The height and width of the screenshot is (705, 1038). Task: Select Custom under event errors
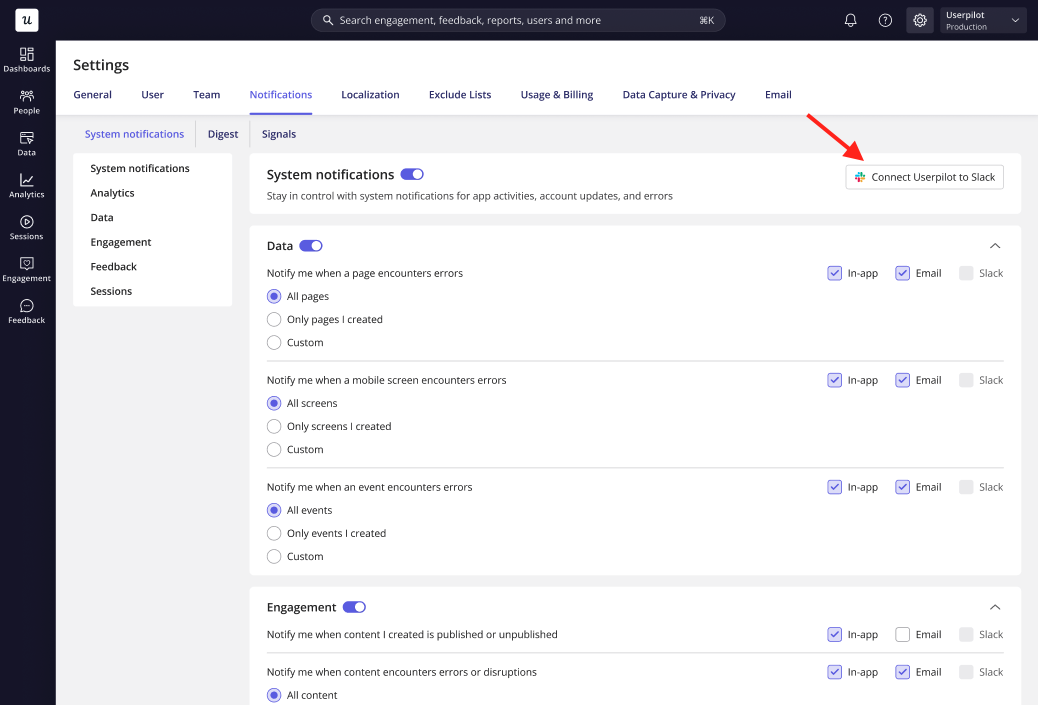click(x=273, y=557)
